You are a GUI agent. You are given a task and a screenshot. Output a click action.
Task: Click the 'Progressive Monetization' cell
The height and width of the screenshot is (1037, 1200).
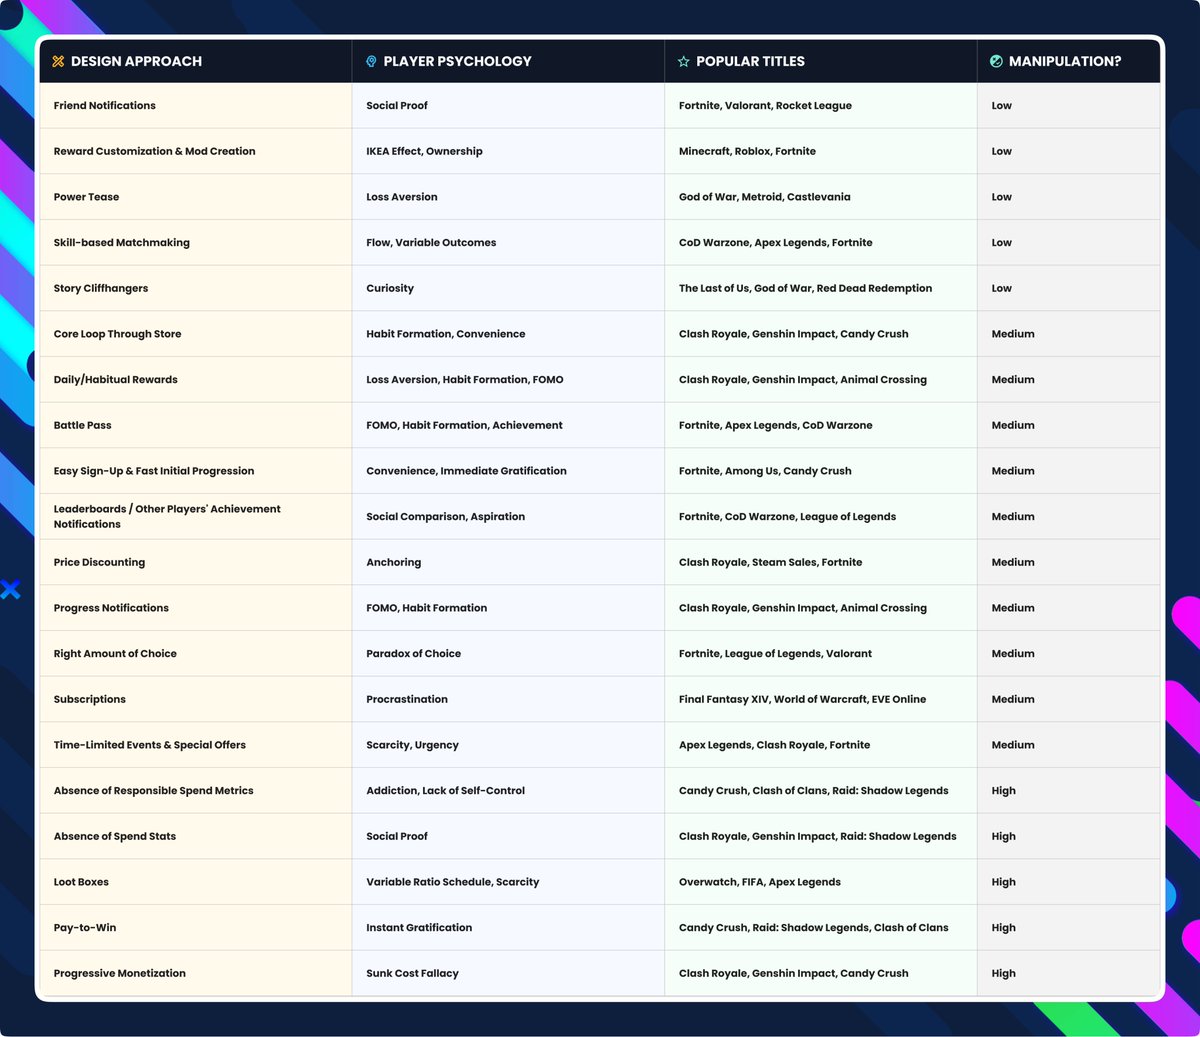[x=196, y=973]
